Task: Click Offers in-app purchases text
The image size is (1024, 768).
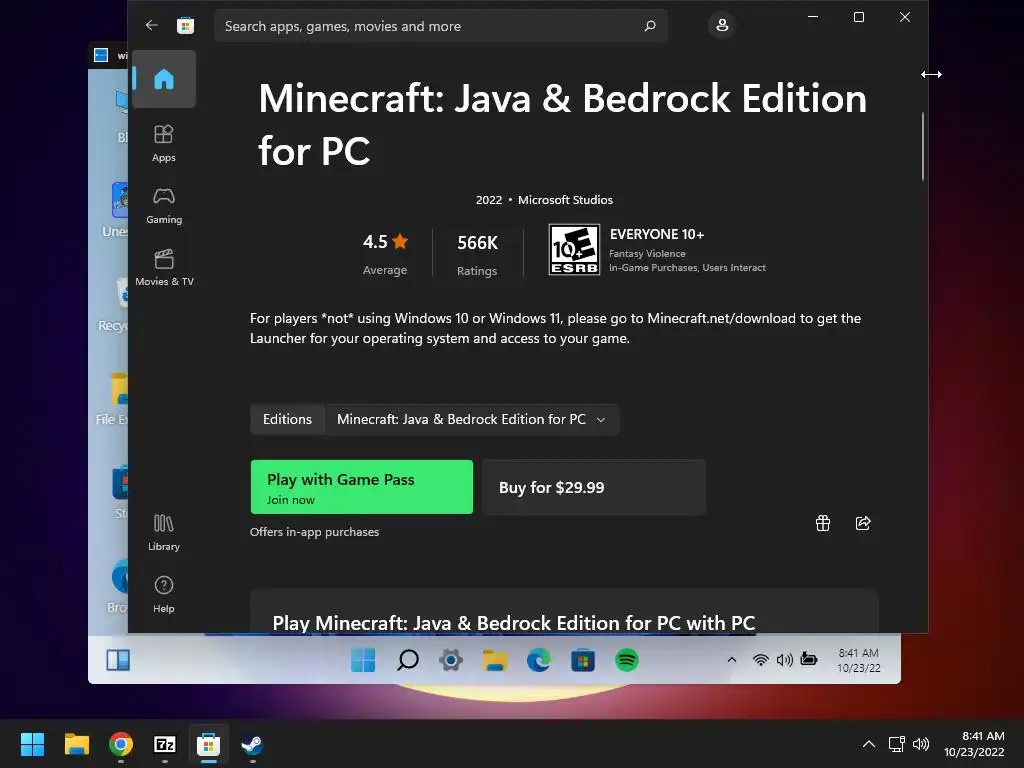Action: tap(314, 532)
